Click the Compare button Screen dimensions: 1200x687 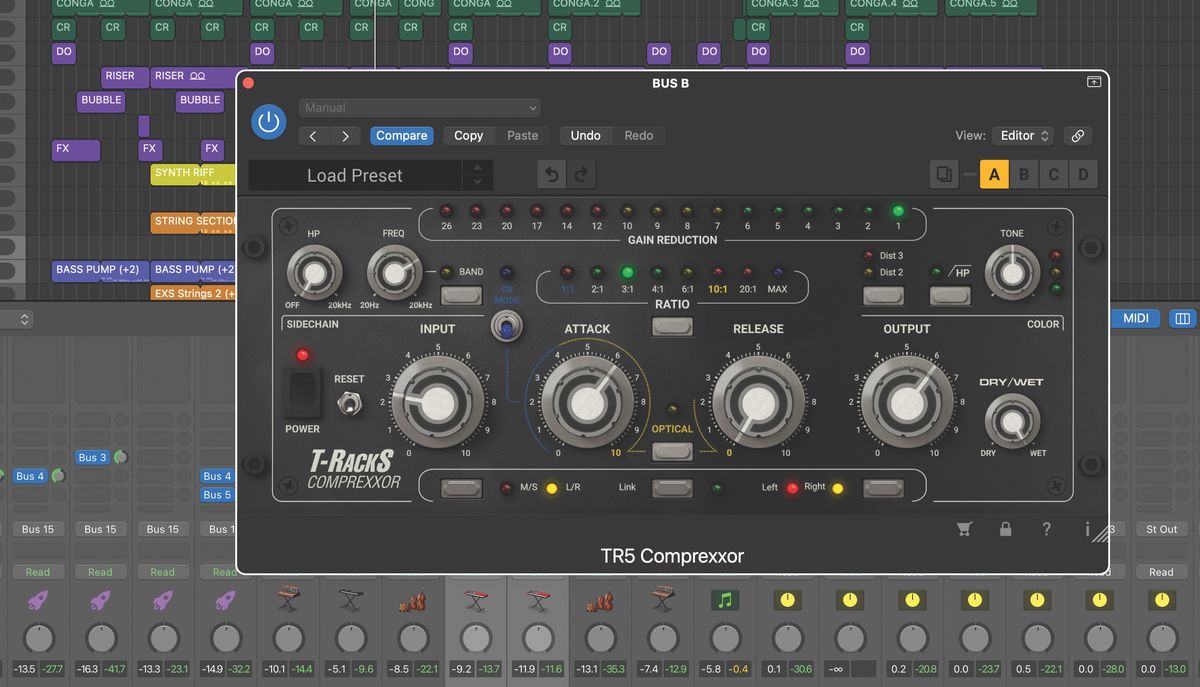tap(402, 135)
